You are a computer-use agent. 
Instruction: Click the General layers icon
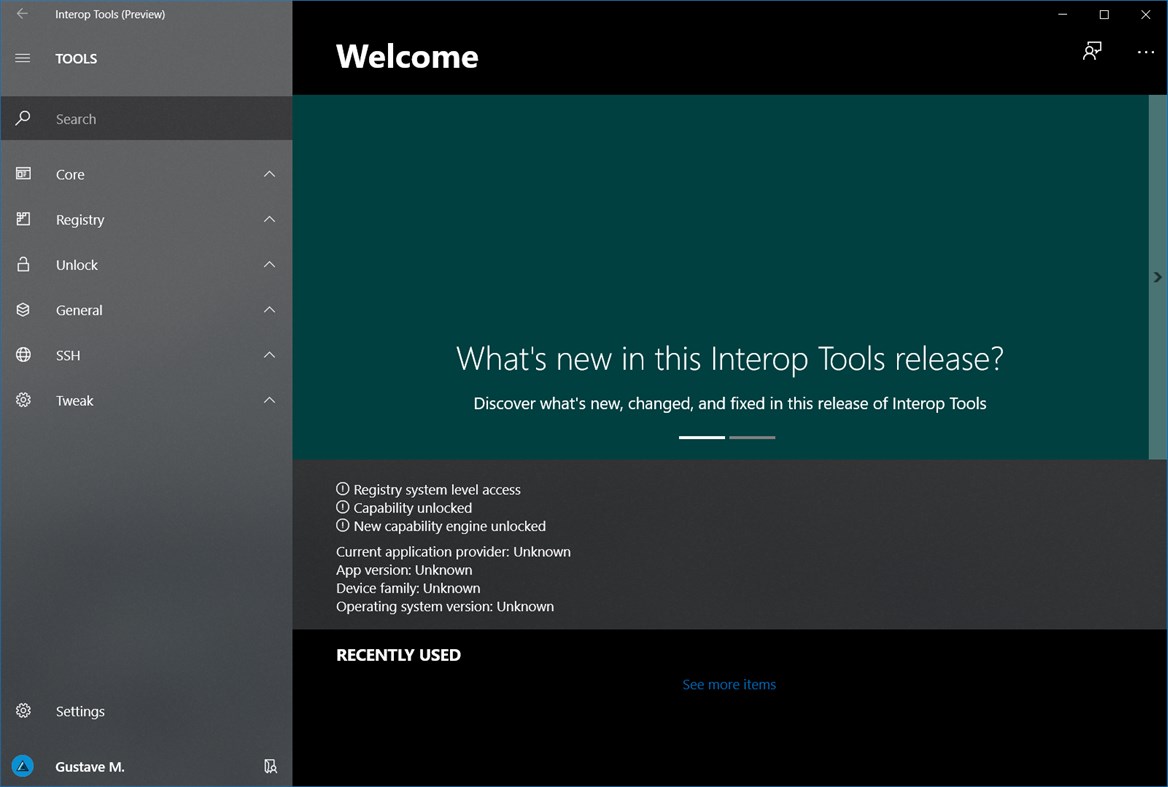click(23, 310)
